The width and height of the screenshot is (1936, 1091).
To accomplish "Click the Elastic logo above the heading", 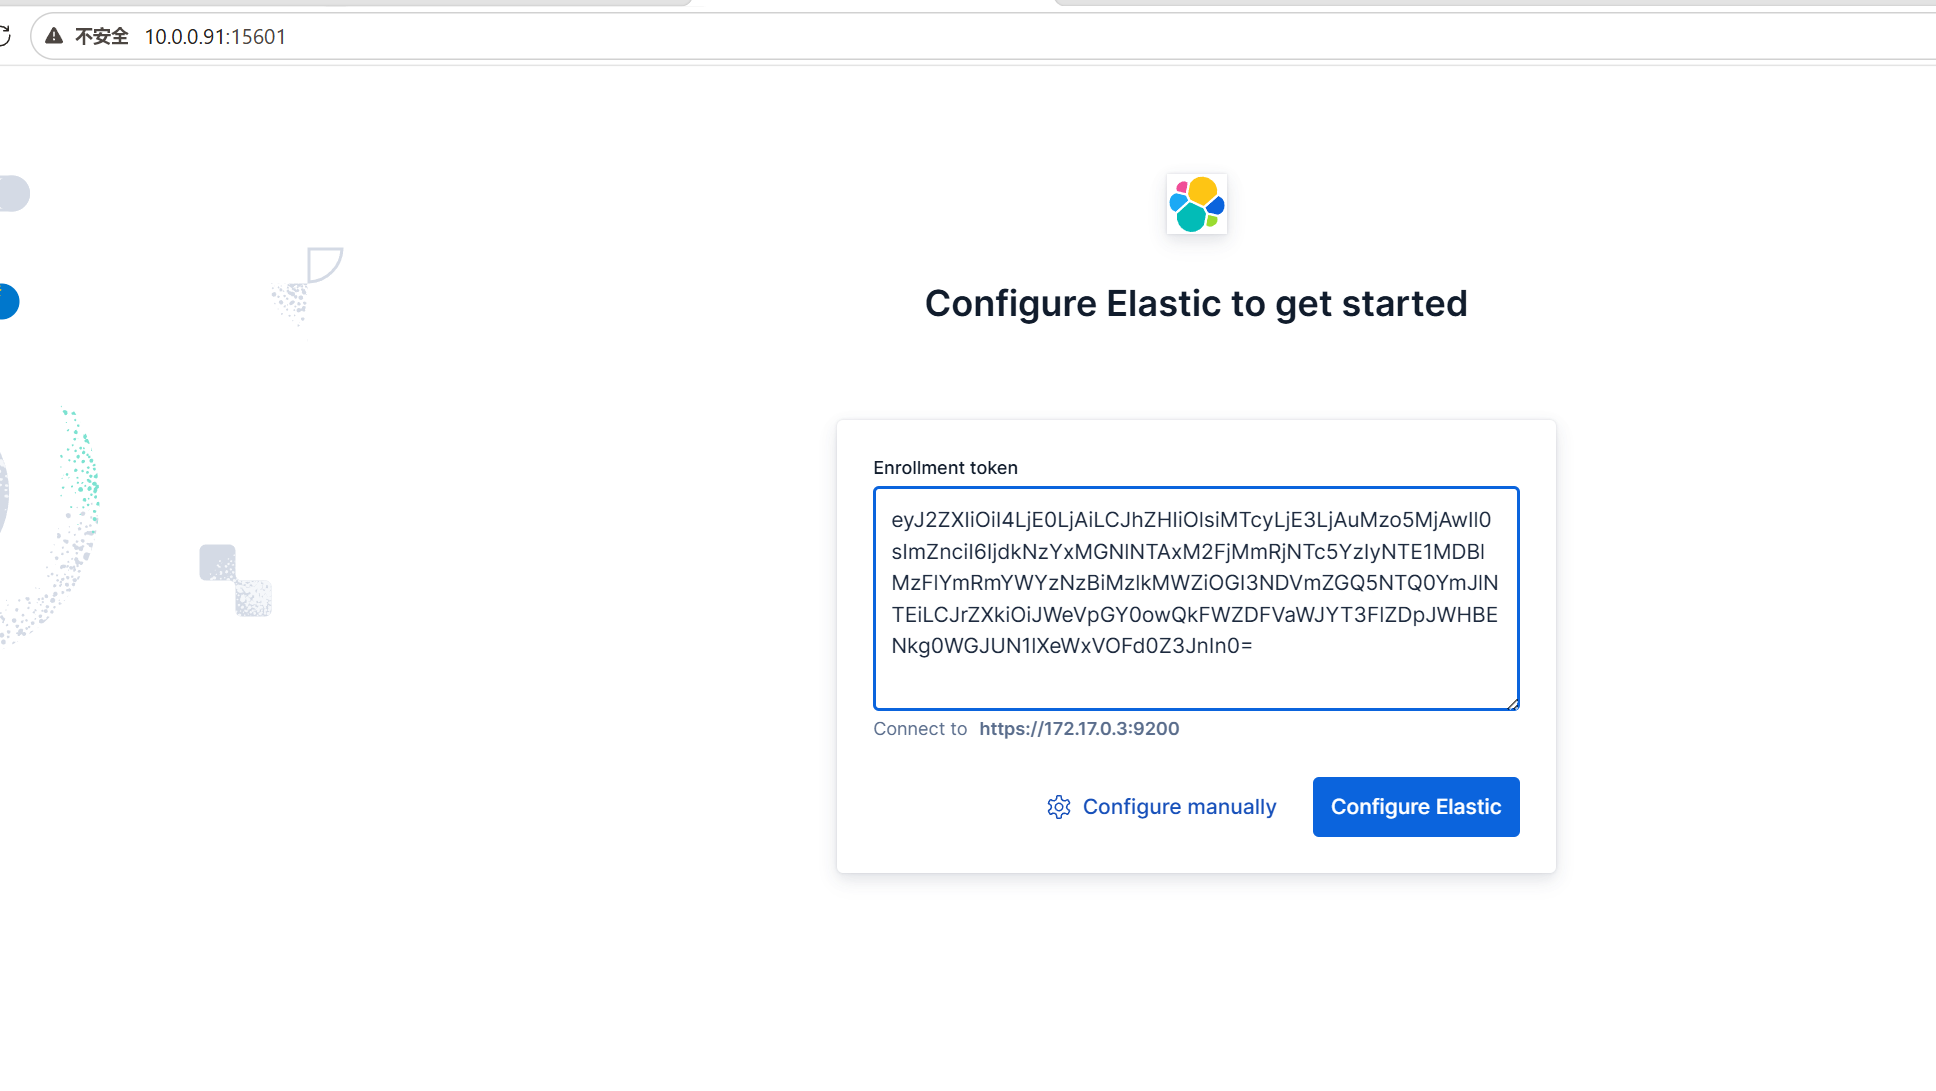I will [1196, 204].
